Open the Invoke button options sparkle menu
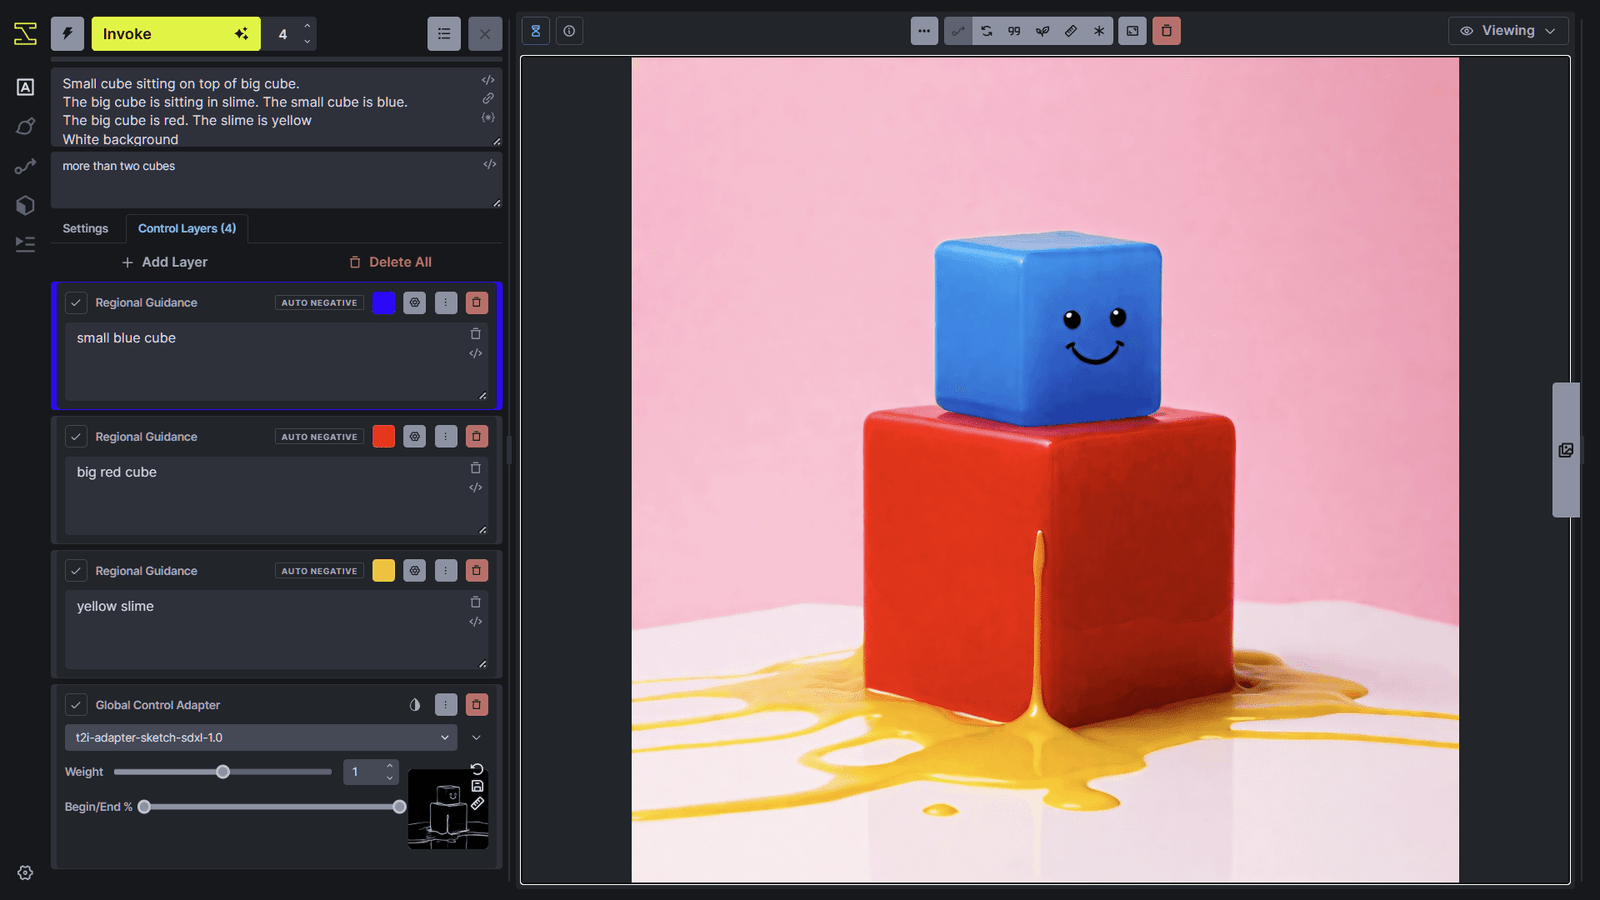 point(241,34)
